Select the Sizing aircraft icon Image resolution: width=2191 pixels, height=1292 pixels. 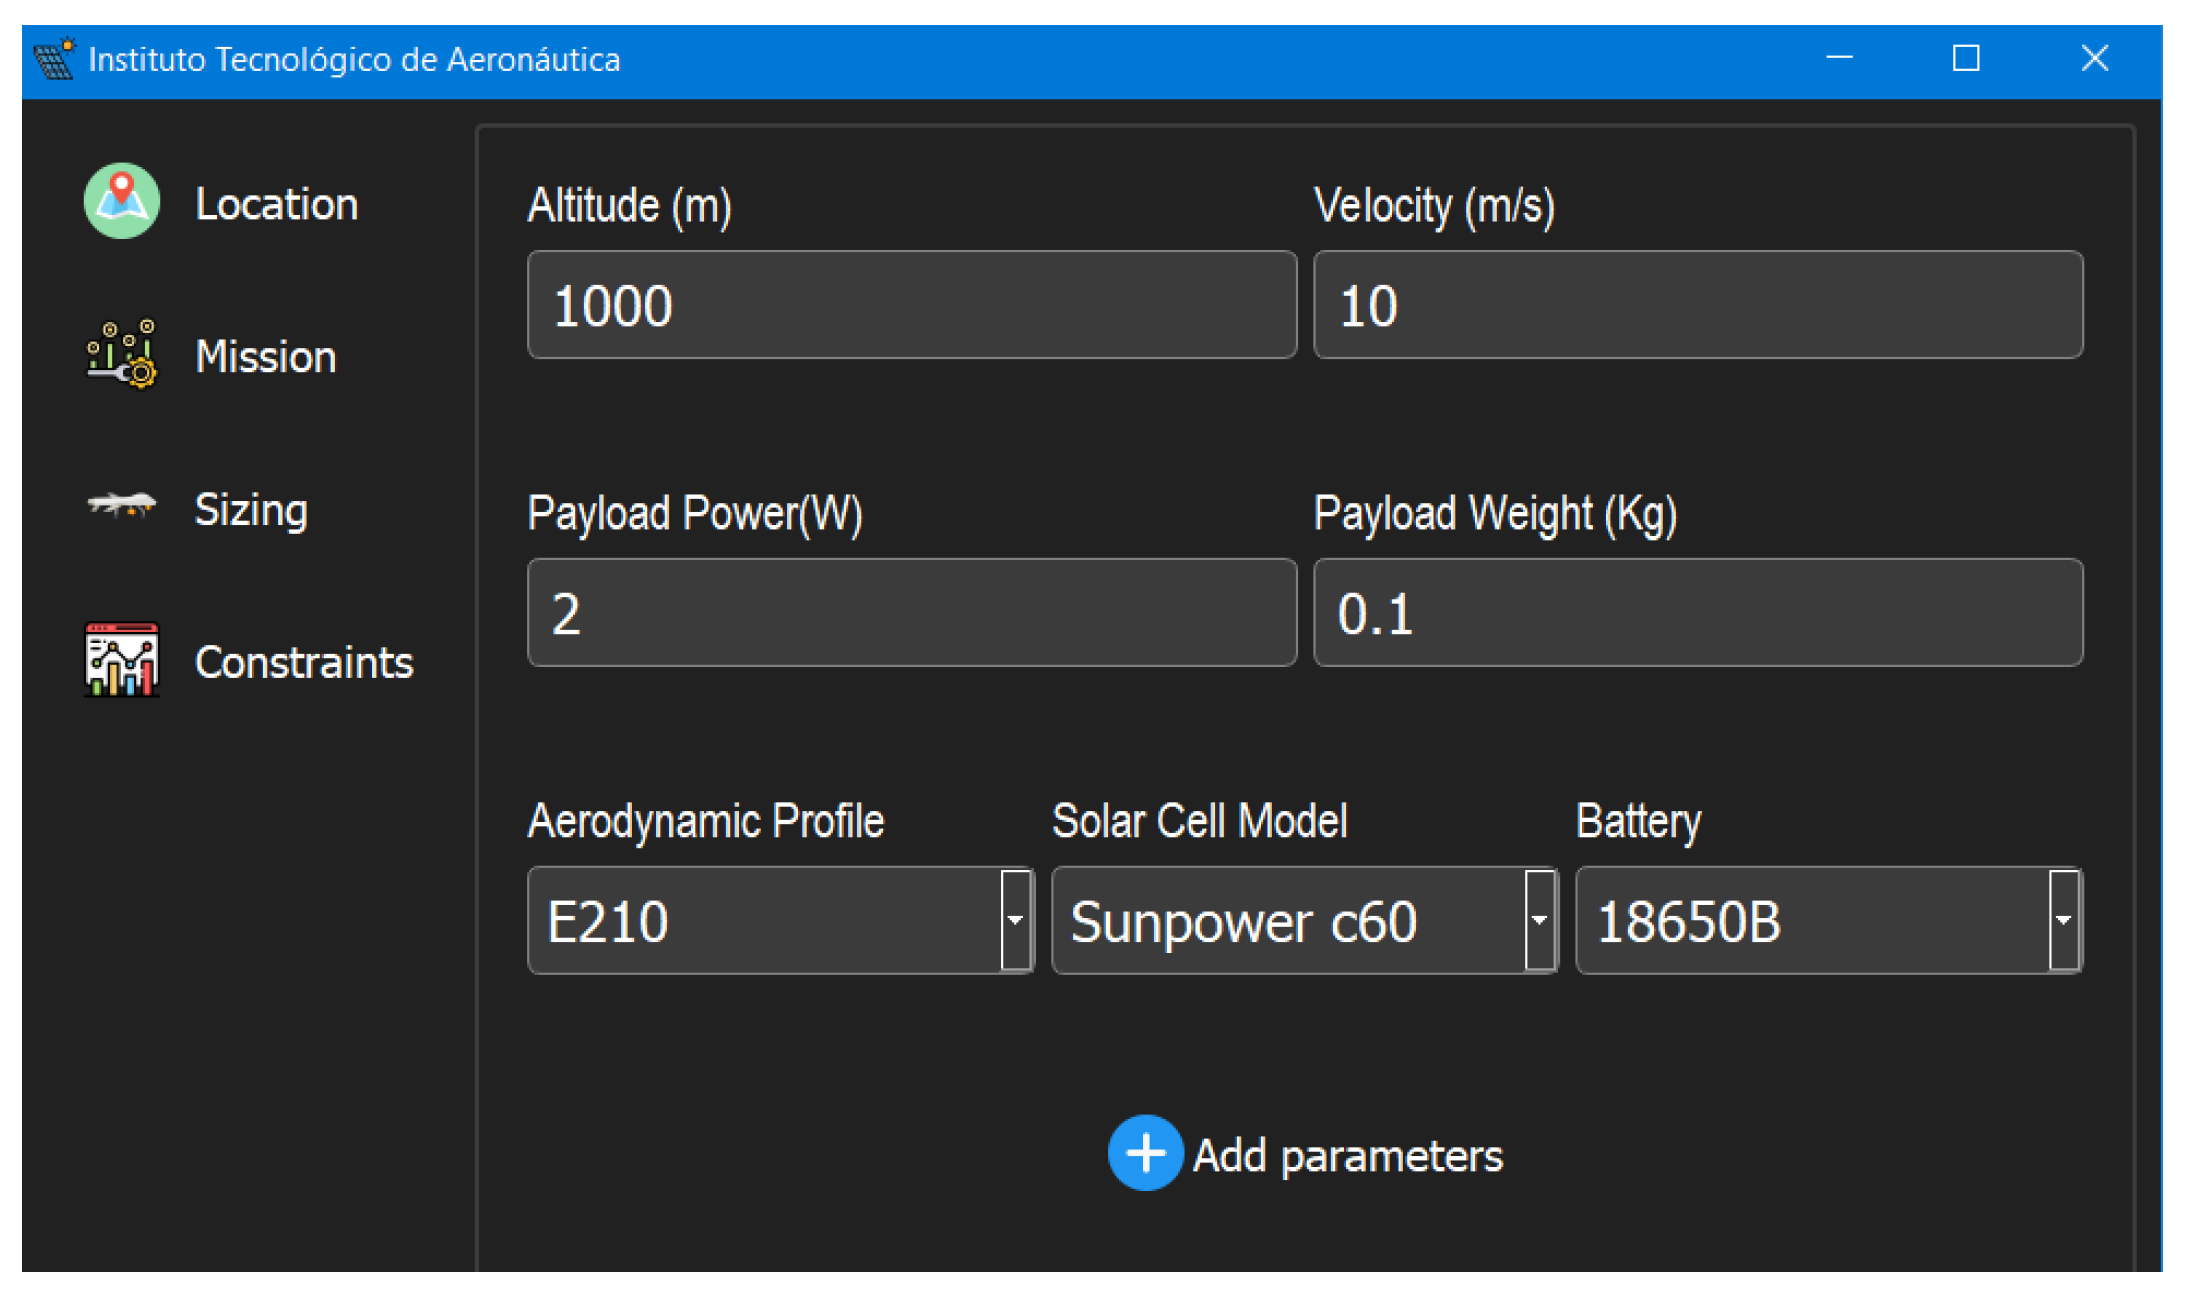click(120, 508)
